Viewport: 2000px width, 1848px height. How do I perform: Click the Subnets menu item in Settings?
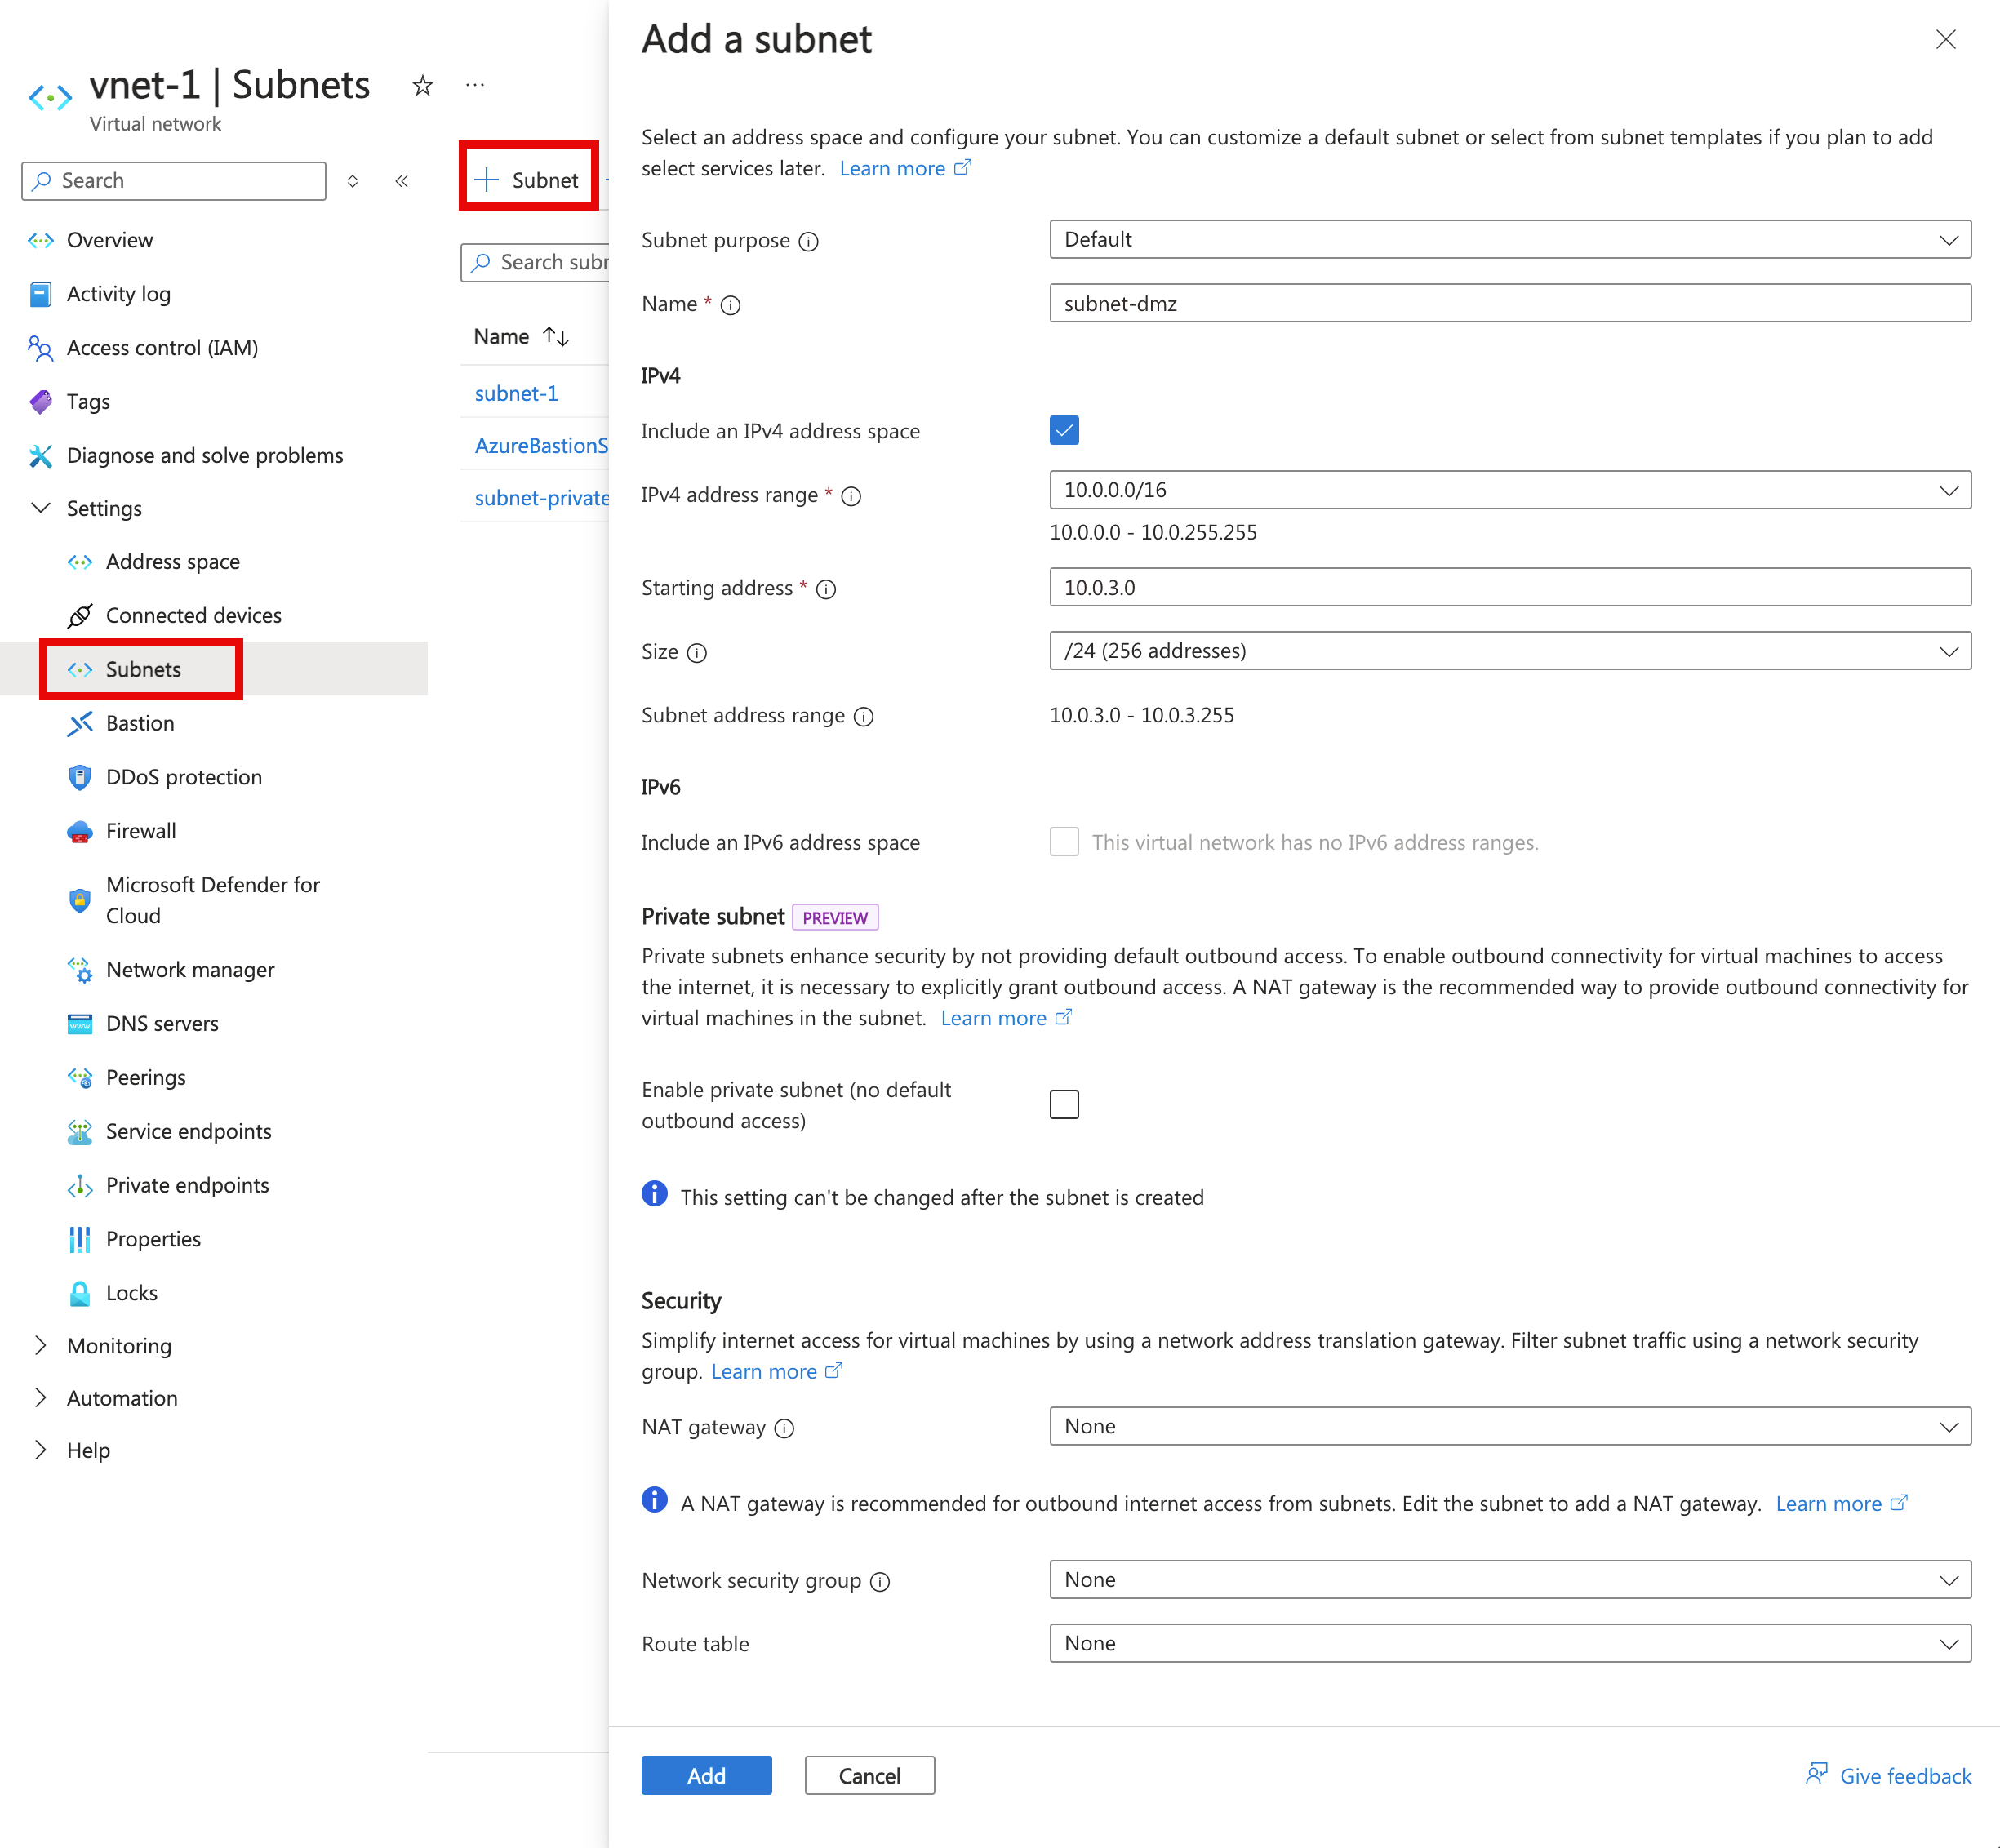click(x=141, y=669)
